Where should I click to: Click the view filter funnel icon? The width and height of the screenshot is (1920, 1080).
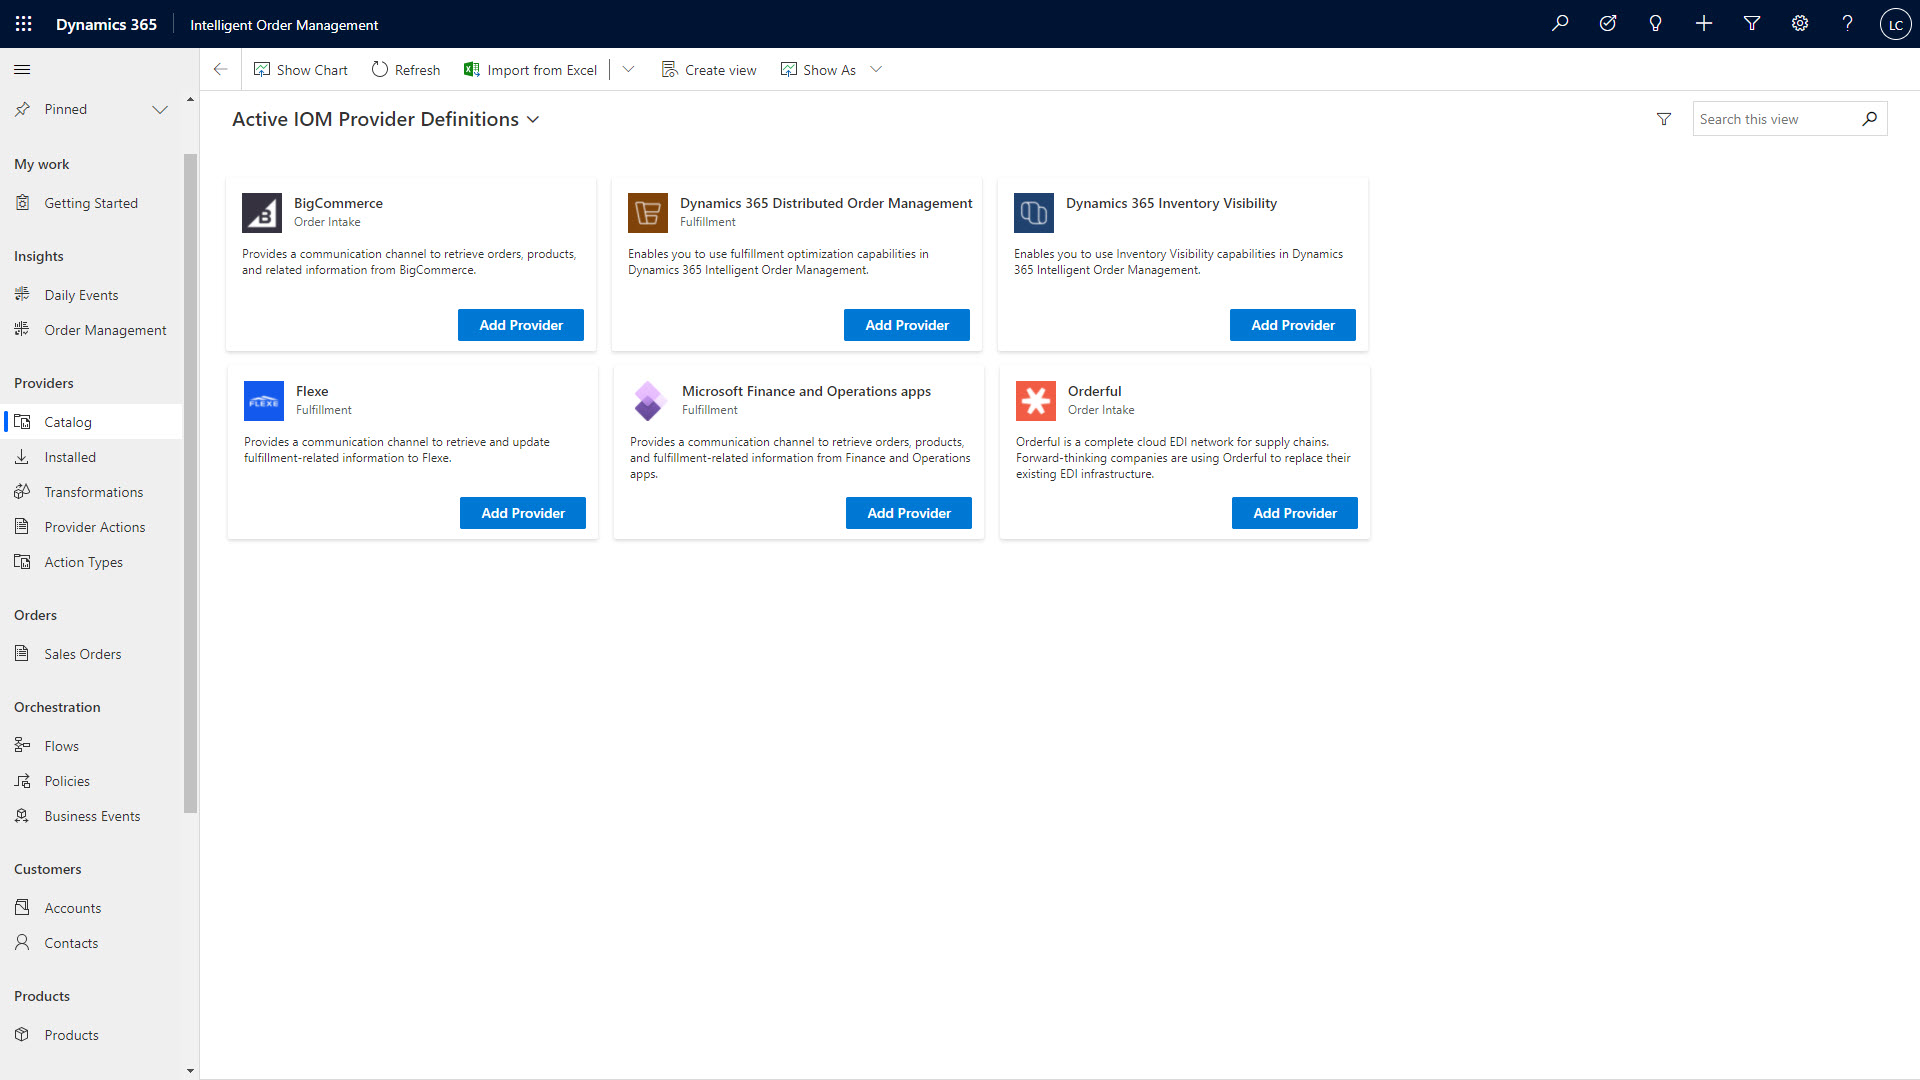[x=1664, y=119]
